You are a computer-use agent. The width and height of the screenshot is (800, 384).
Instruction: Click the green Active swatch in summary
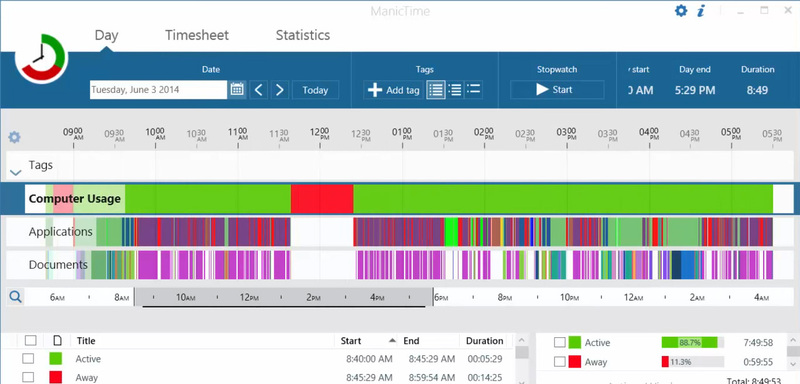click(574, 342)
